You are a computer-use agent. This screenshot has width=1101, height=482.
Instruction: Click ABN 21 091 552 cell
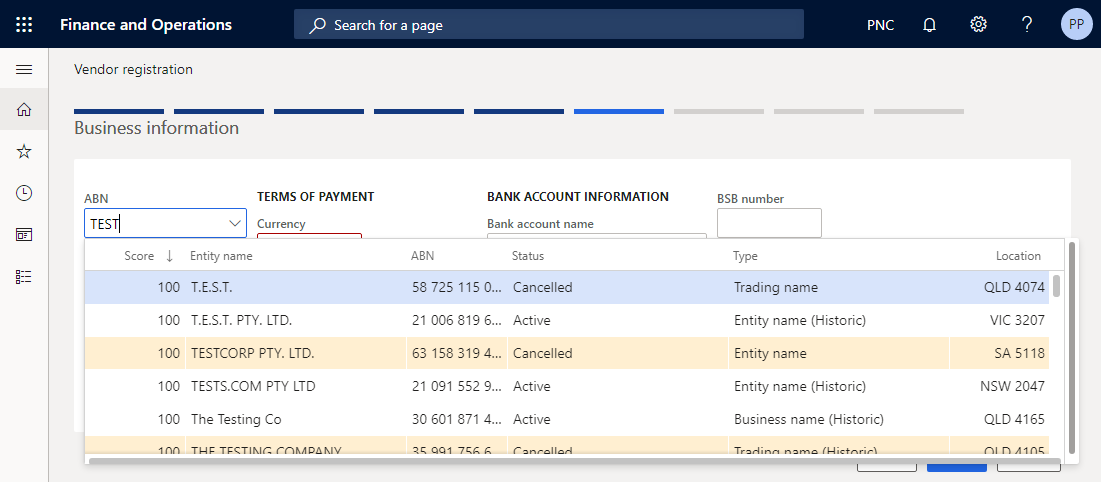(457, 386)
